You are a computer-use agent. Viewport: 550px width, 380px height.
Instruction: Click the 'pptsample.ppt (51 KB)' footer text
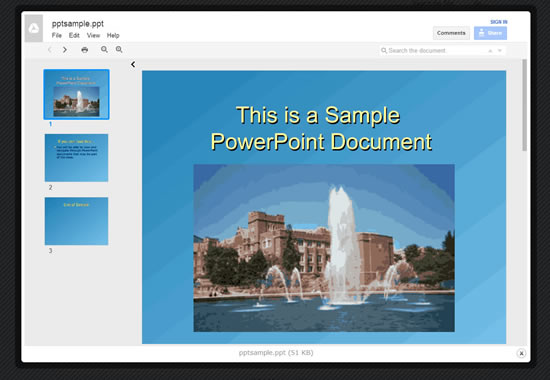point(276,353)
